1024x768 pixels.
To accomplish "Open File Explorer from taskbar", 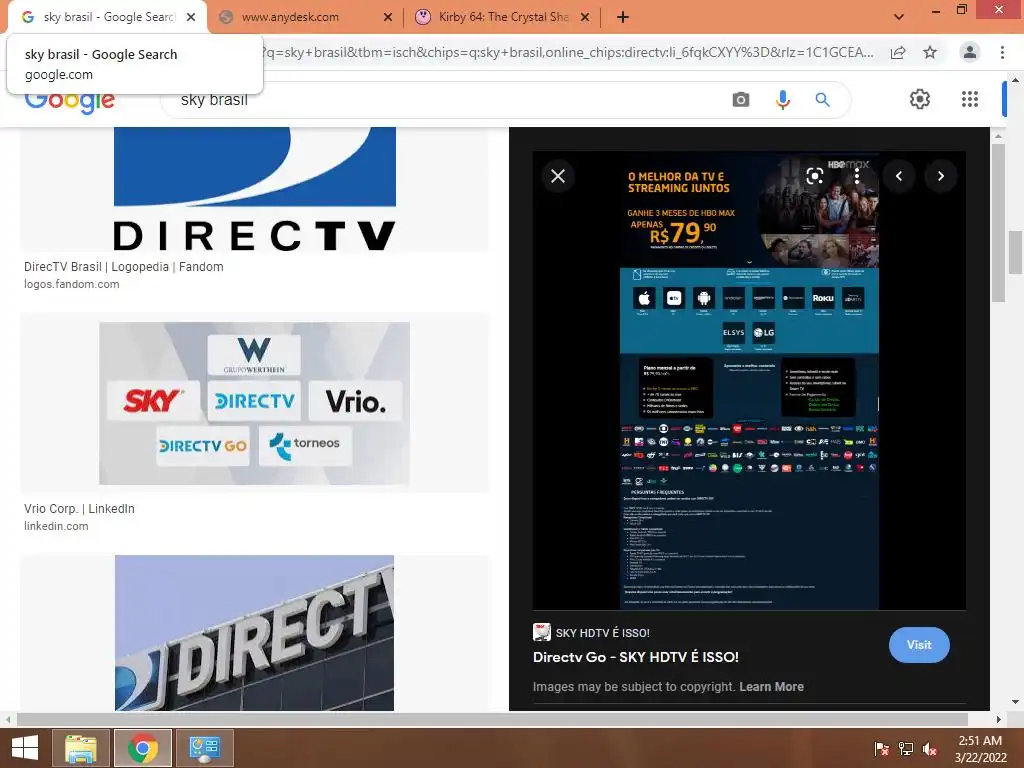I will pos(81,748).
